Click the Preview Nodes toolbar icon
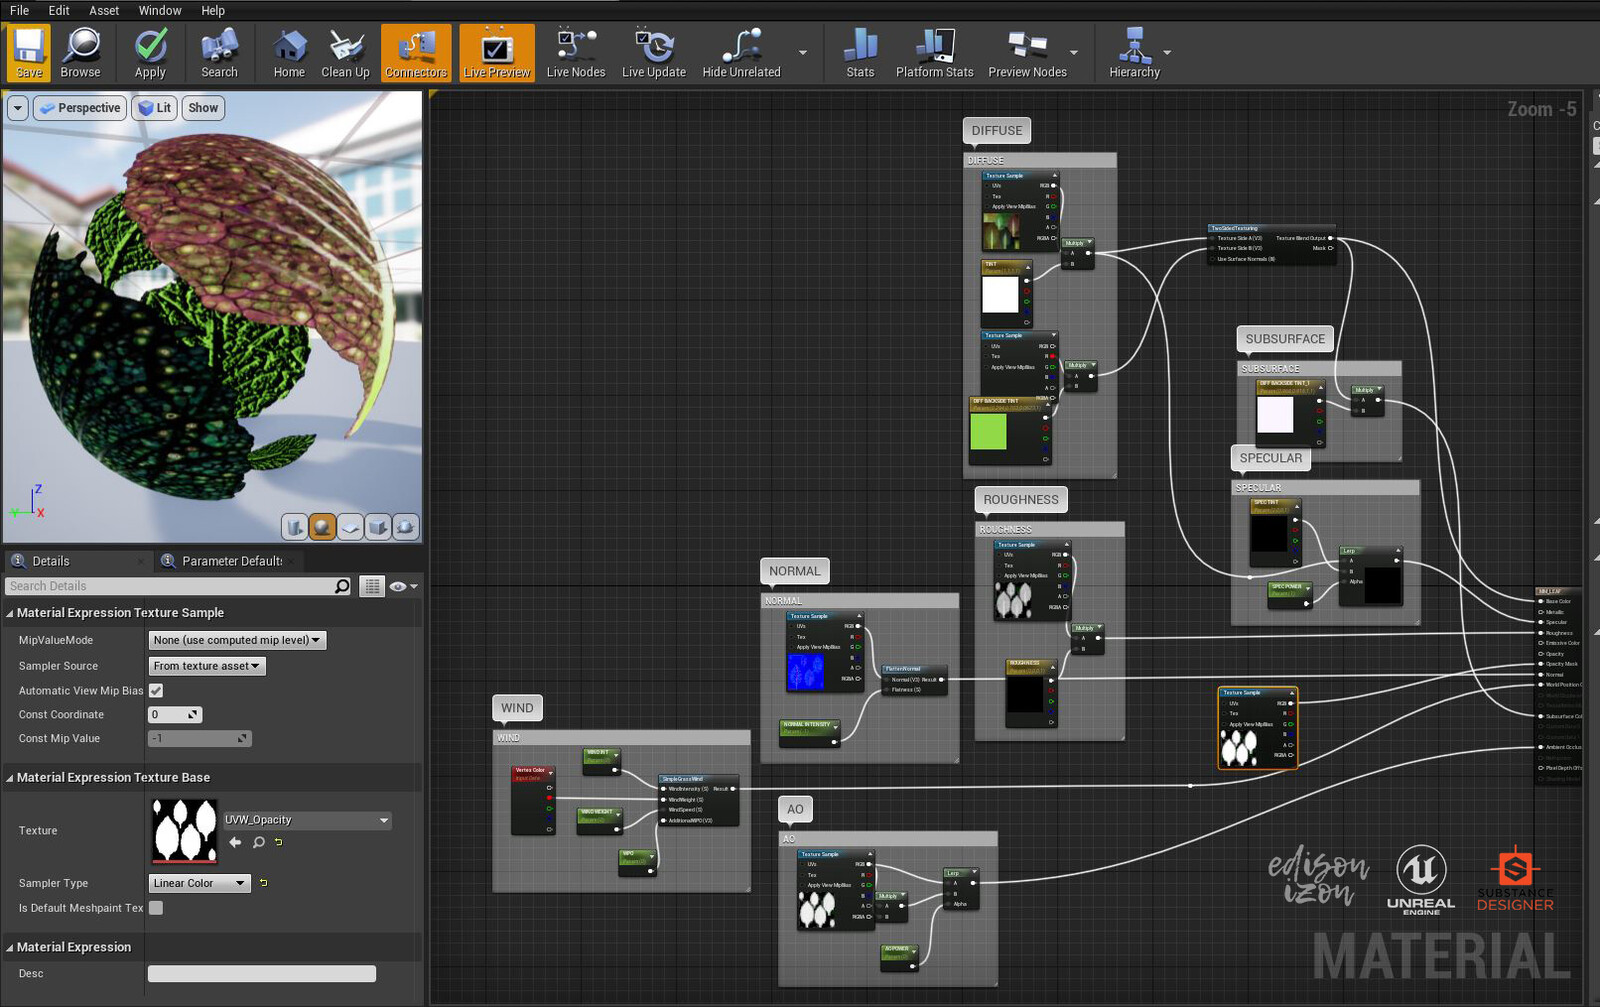This screenshot has width=1600, height=1007. pos(1026,52)
